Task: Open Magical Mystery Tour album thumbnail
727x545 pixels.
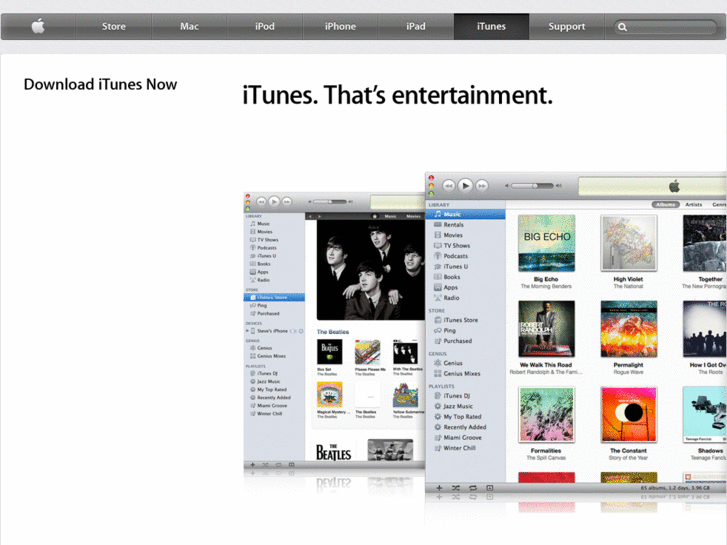Action: [330, 394]
